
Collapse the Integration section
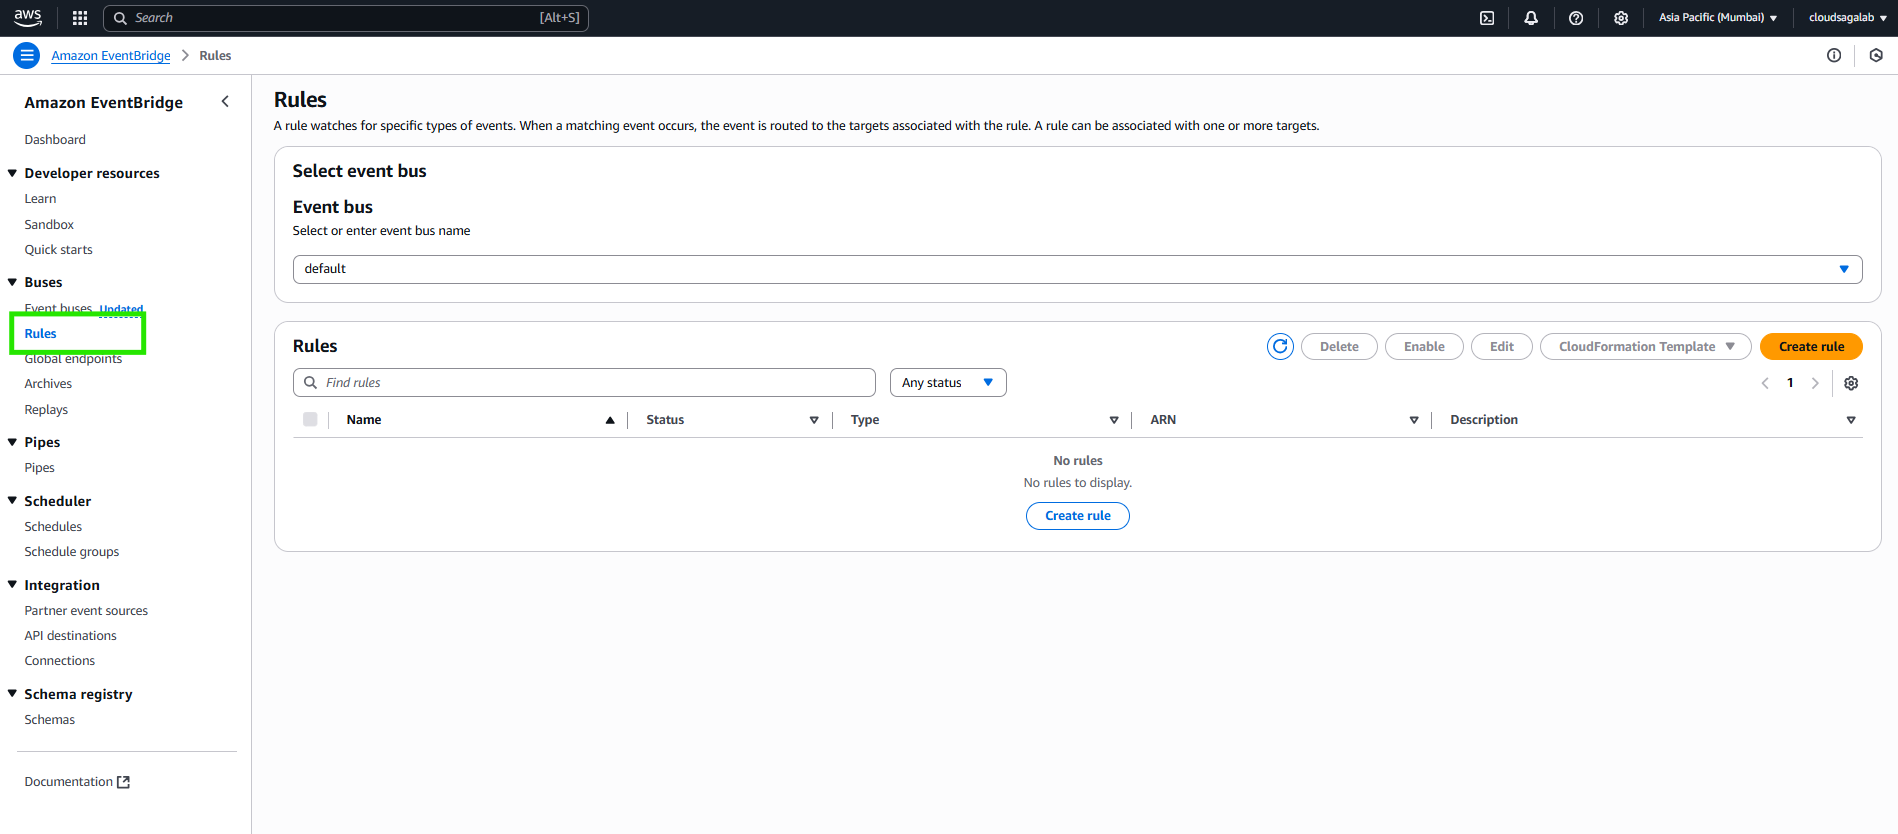tap(12, 584)
